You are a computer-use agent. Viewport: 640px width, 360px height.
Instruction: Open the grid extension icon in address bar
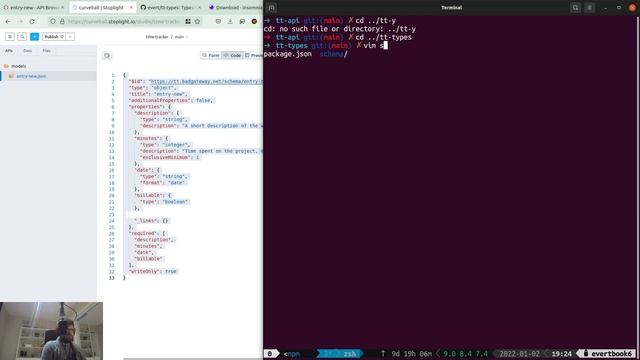(188, 21)
